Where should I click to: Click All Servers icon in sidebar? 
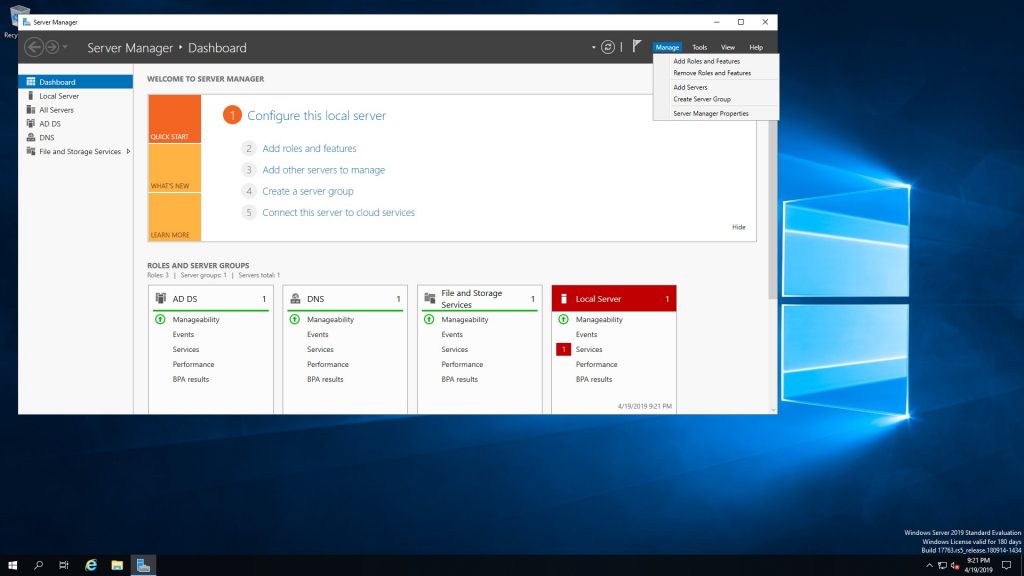pos(31,109)
